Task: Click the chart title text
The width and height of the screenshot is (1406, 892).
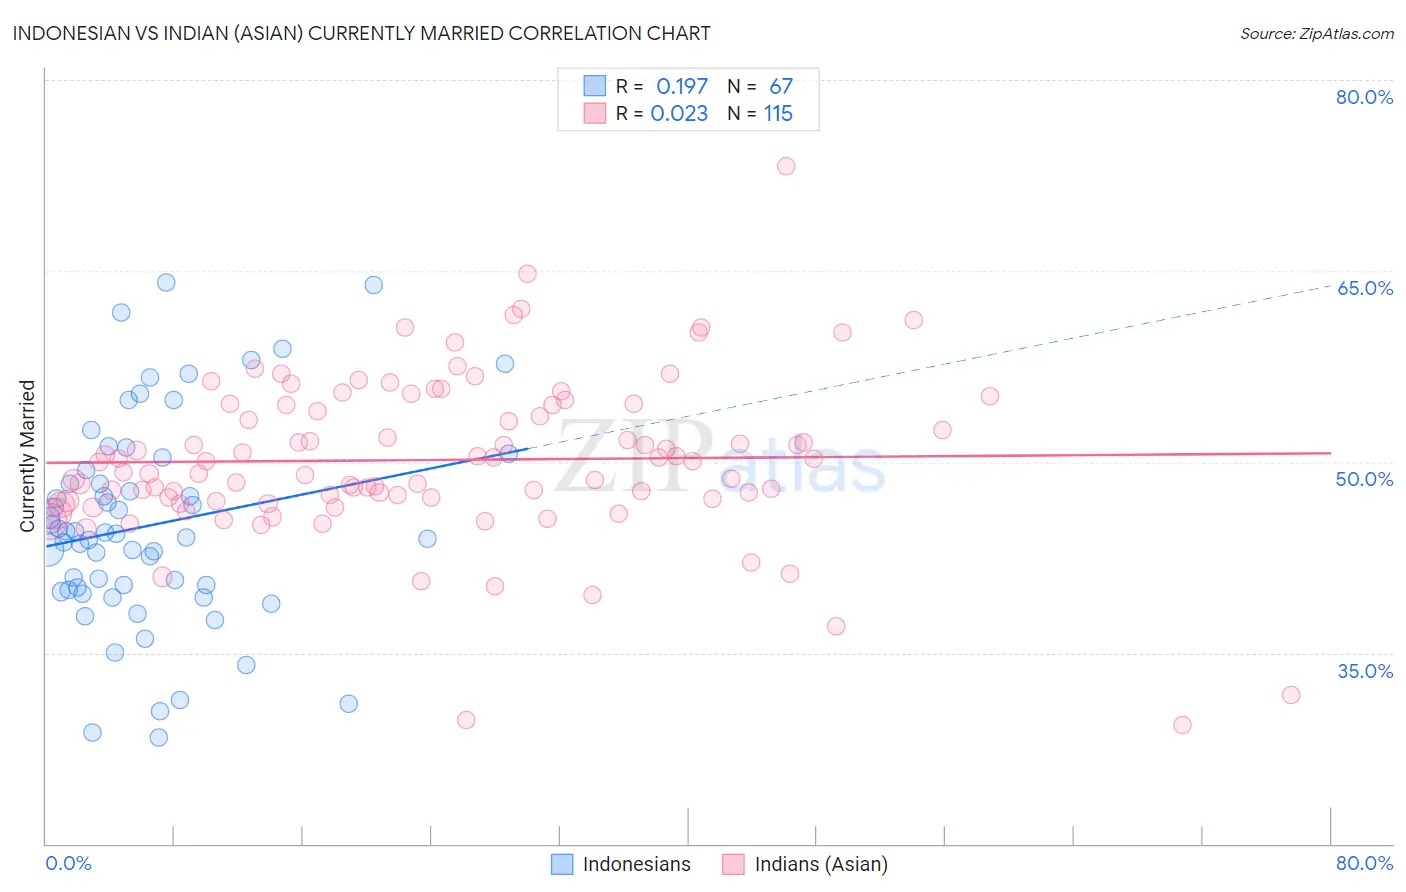Action: [x=361, y=33]
